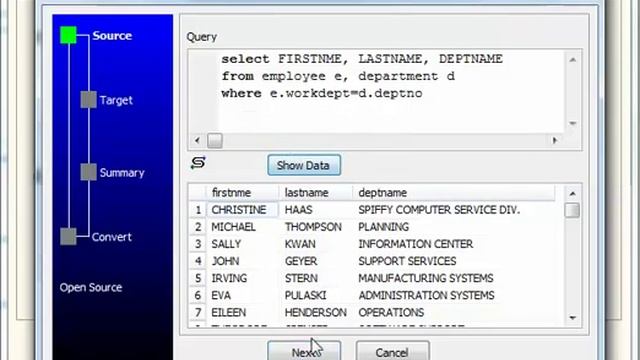Viewport: 640px width, 360px height.
Task: Click query editor scroll up arrow
Action: 573,60
